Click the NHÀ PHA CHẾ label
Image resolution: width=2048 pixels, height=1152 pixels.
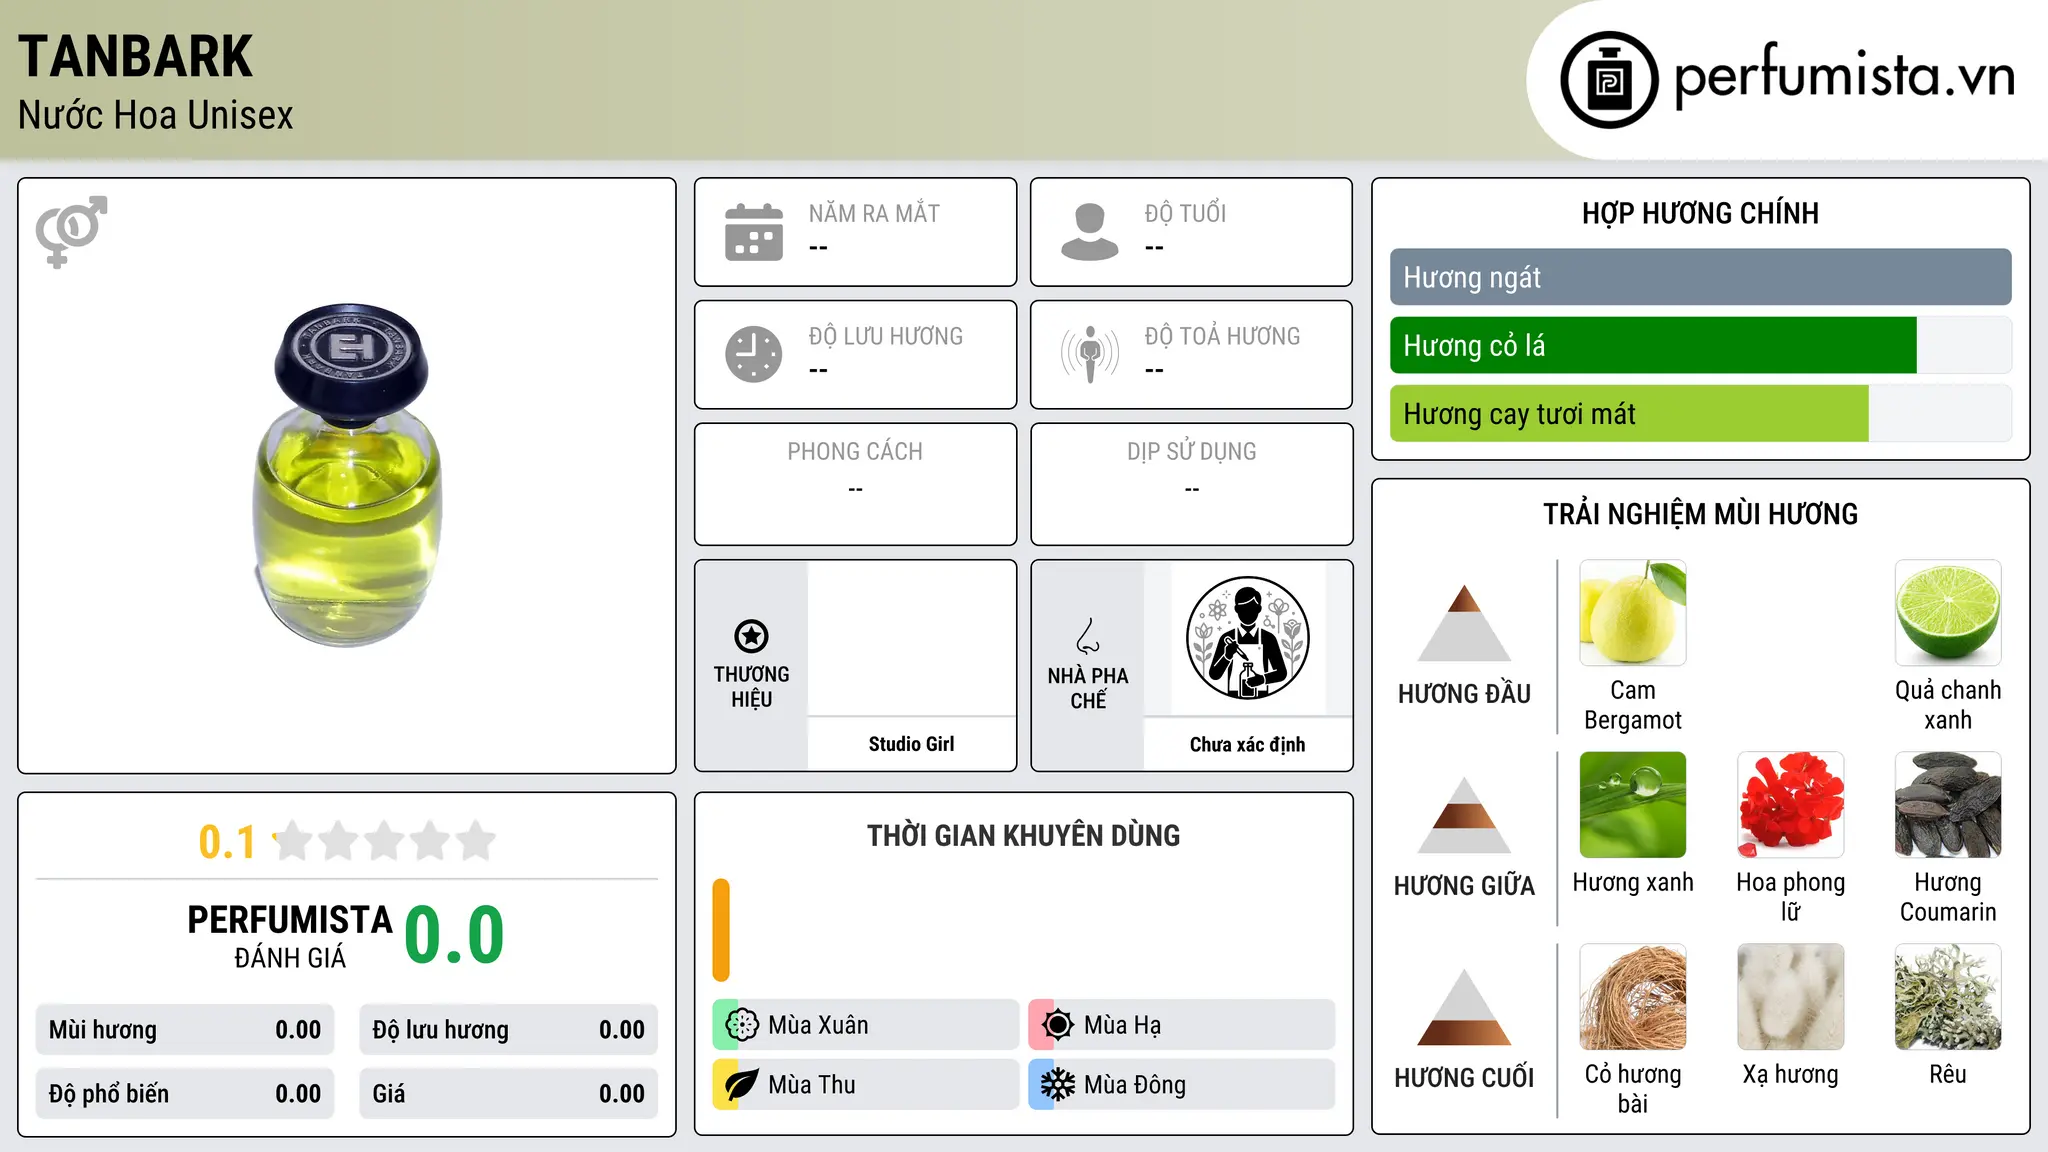click(x=1088, y=688)
